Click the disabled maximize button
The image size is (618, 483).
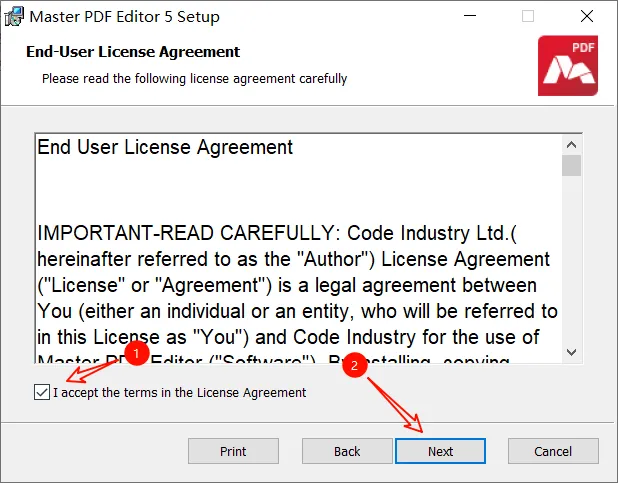coord(528,16)
